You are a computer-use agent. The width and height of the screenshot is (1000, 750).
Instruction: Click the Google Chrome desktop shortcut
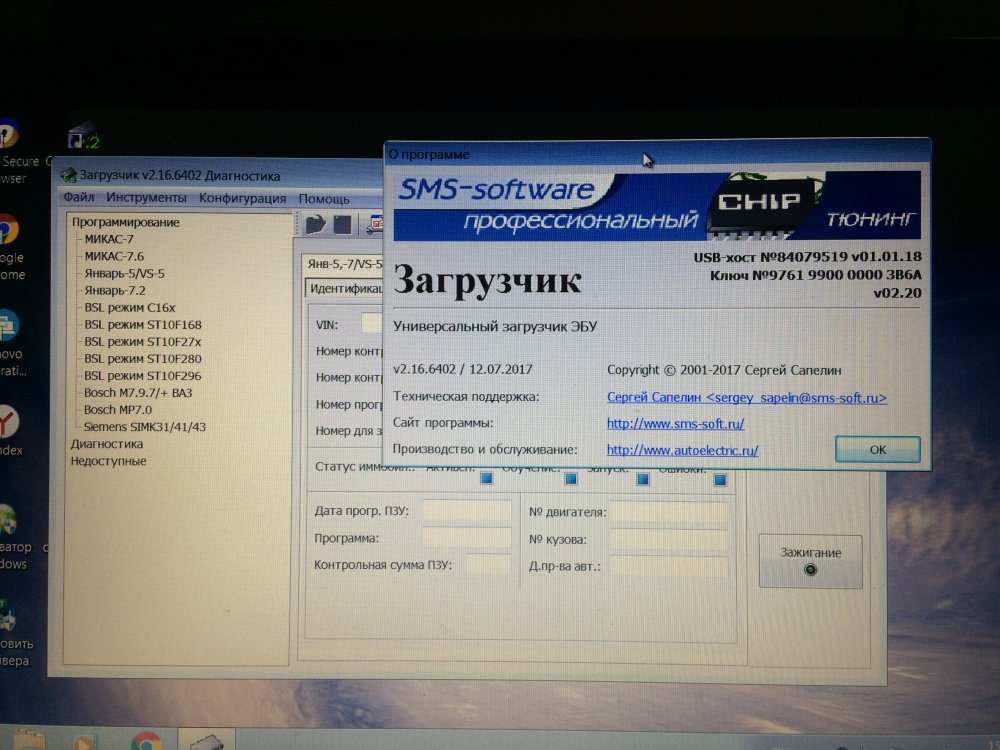click(x=8, y=230)
